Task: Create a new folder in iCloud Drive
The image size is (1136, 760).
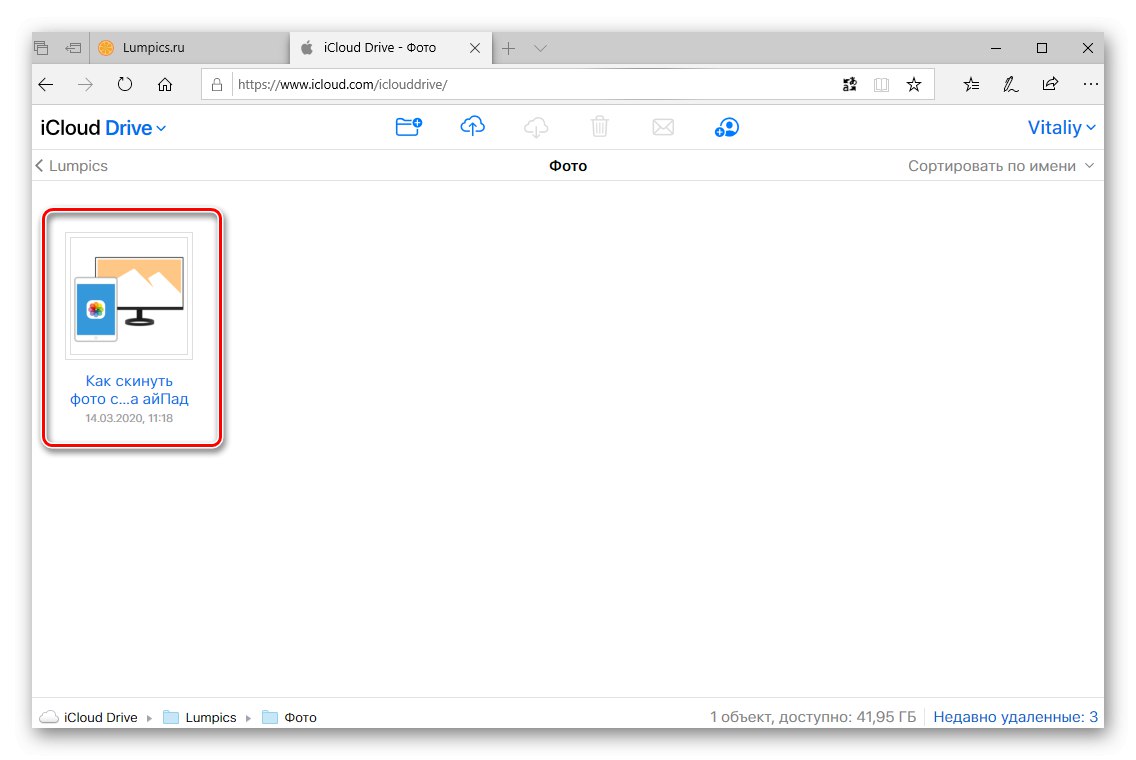Action: (409, 128)
